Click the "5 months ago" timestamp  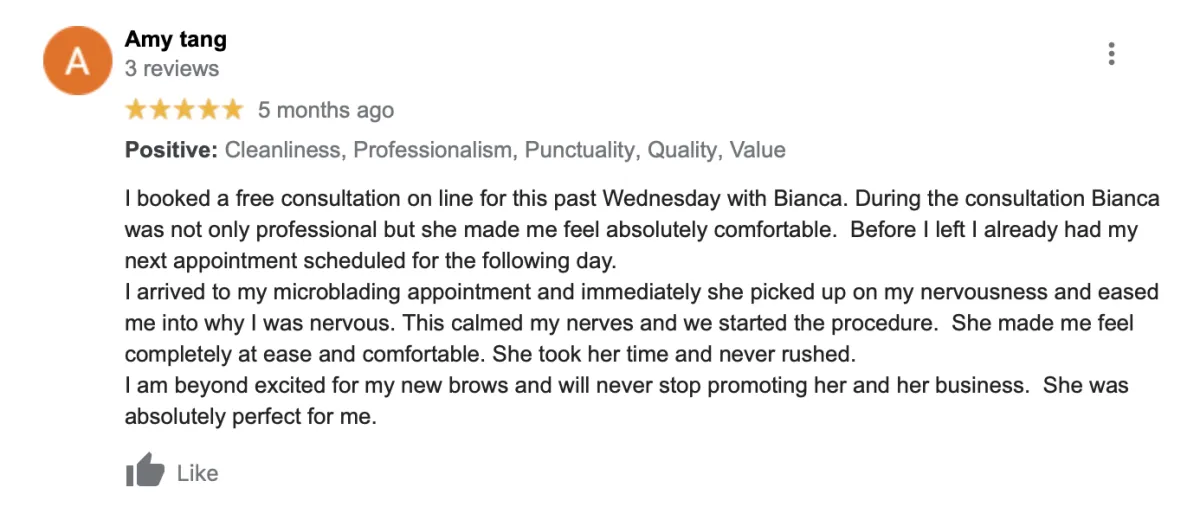(x=326, y=110)
